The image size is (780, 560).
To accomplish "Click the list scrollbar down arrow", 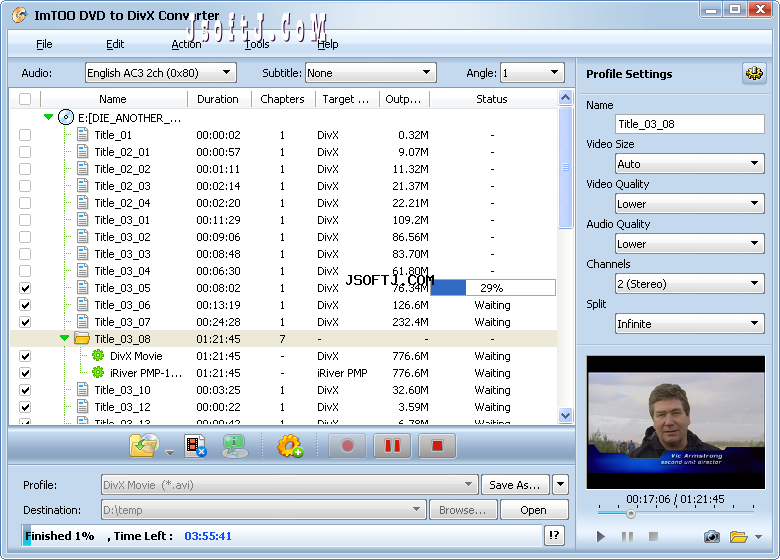I will coord(565,415).
